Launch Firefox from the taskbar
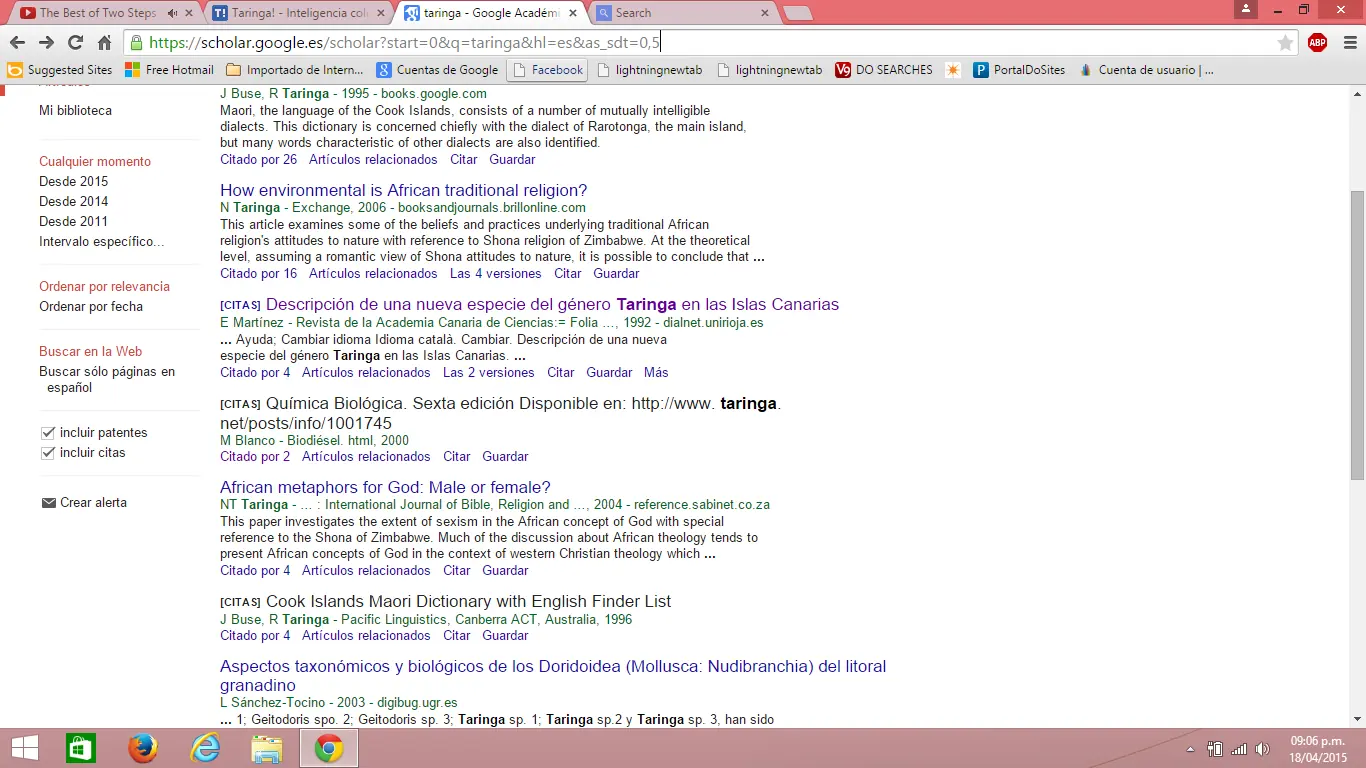 143,748
